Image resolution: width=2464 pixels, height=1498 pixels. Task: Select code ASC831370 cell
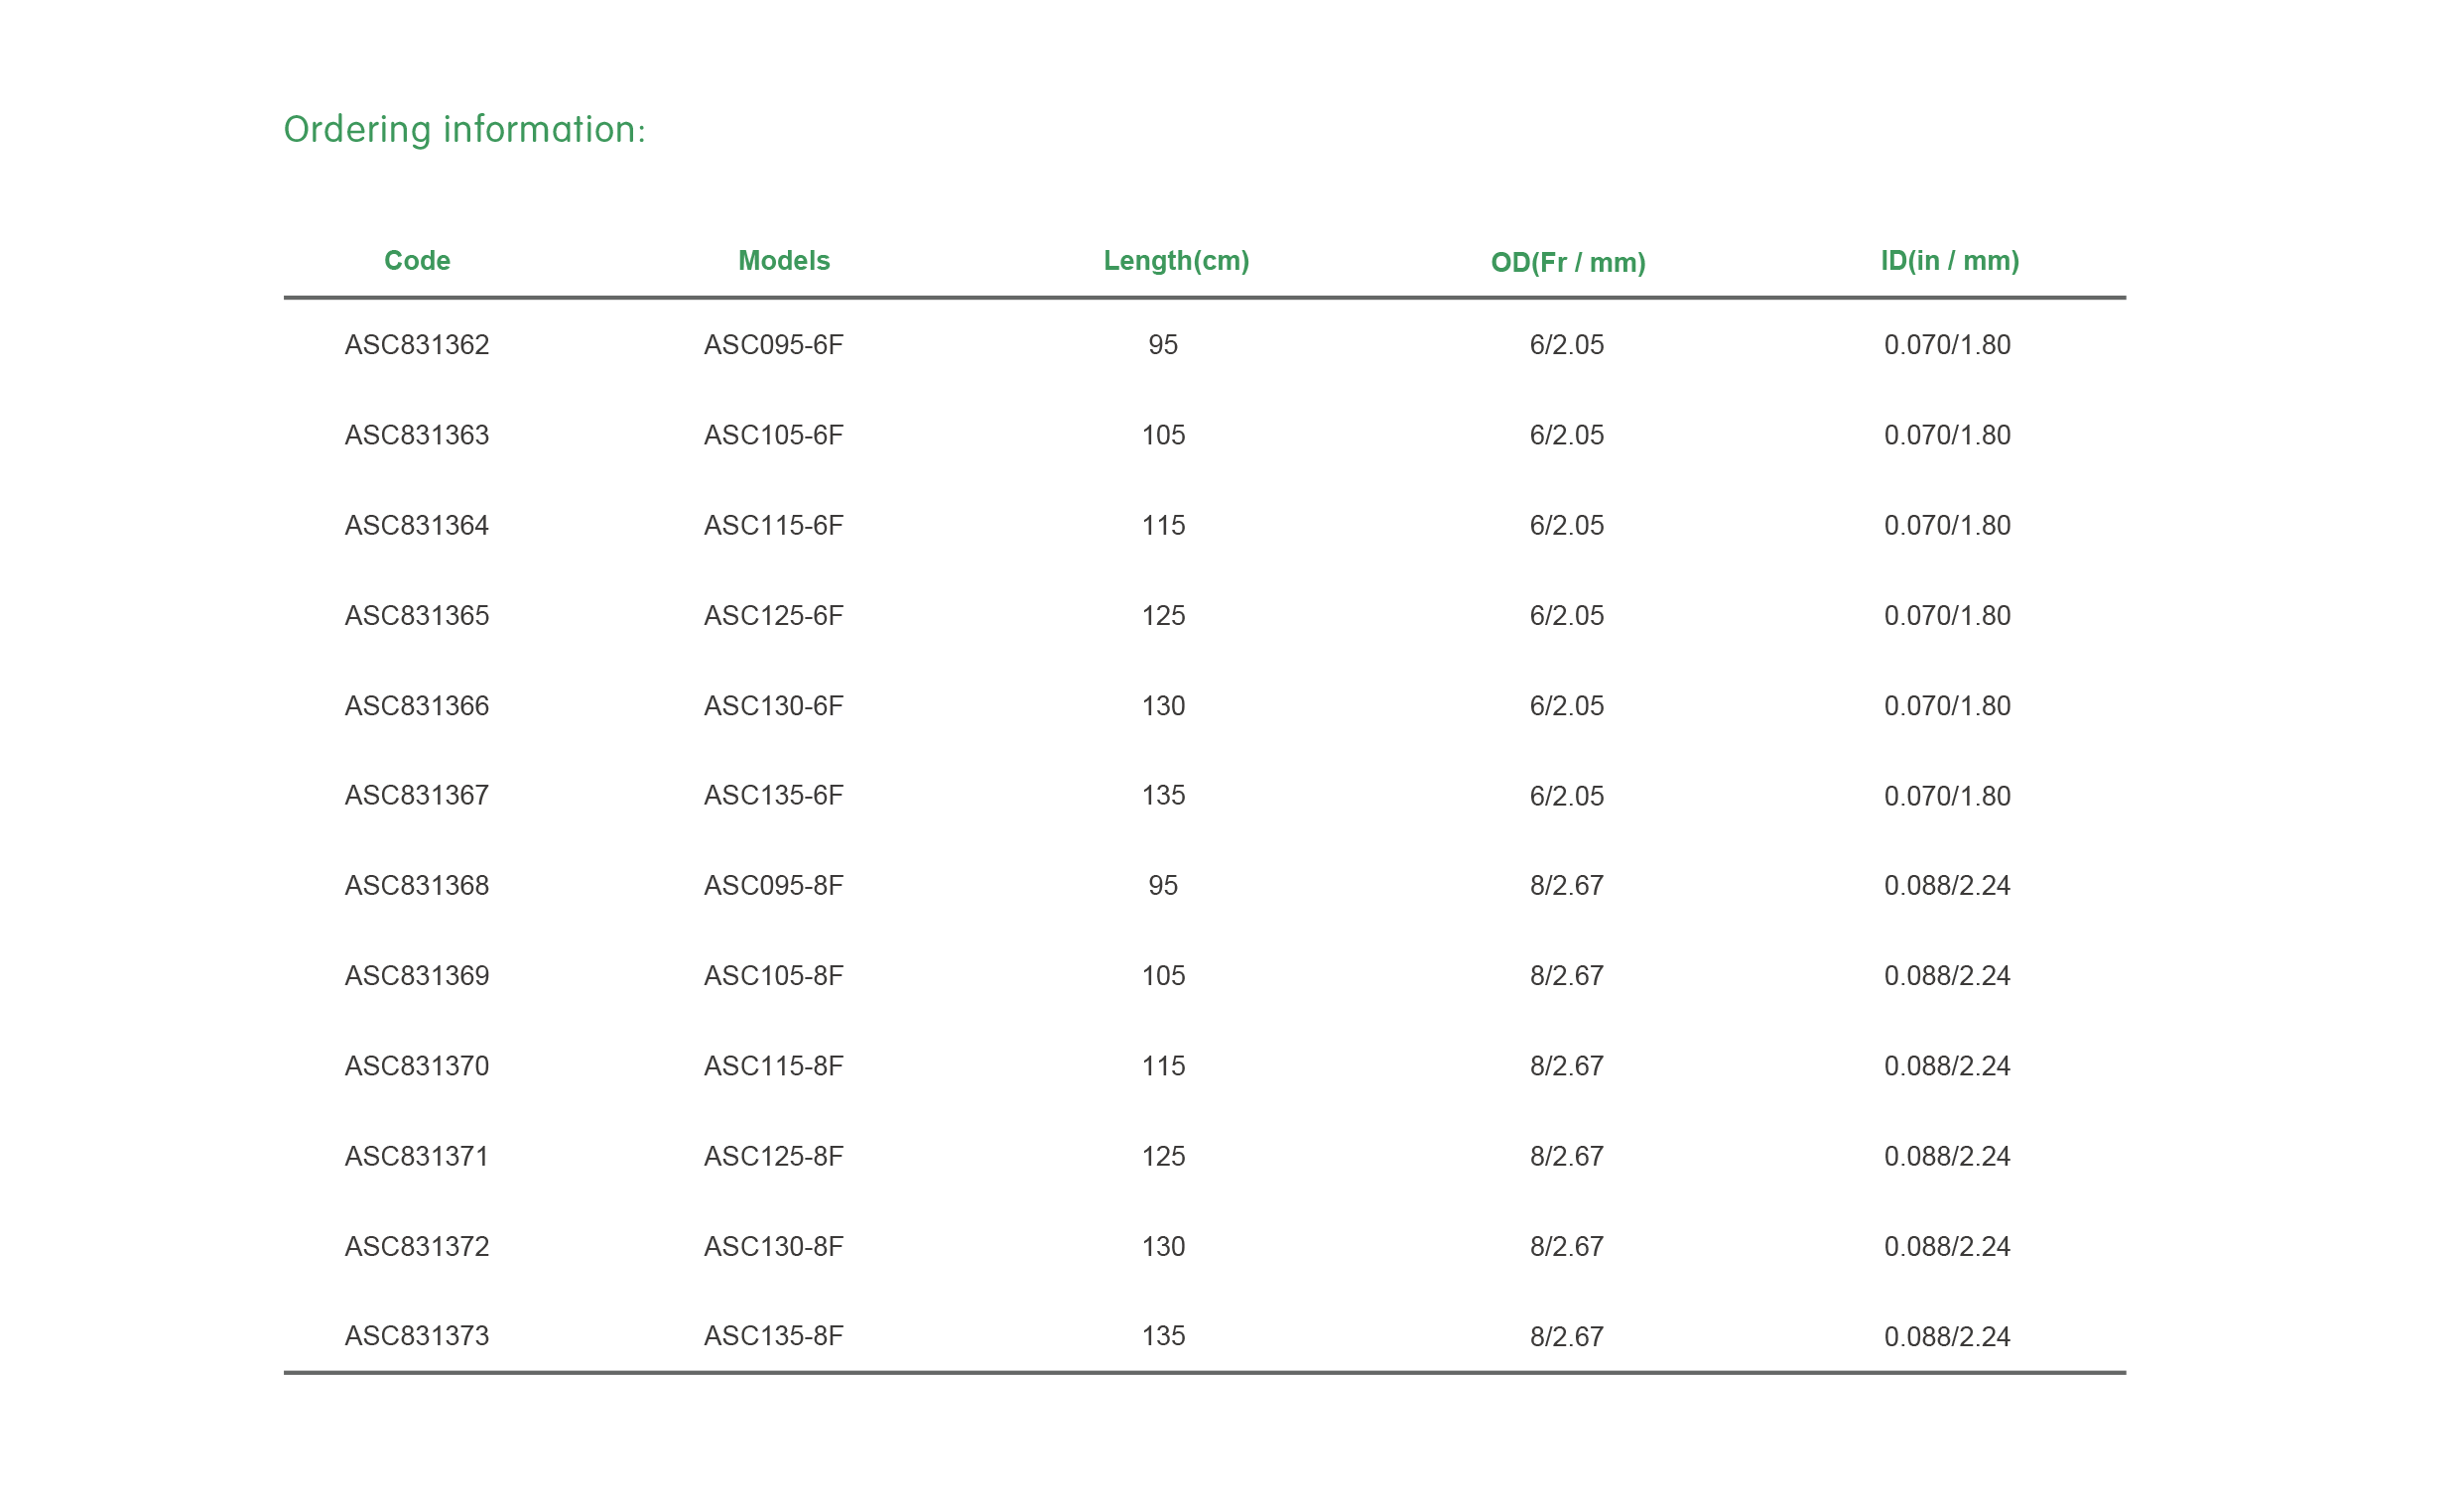[x=417, y=1066]
